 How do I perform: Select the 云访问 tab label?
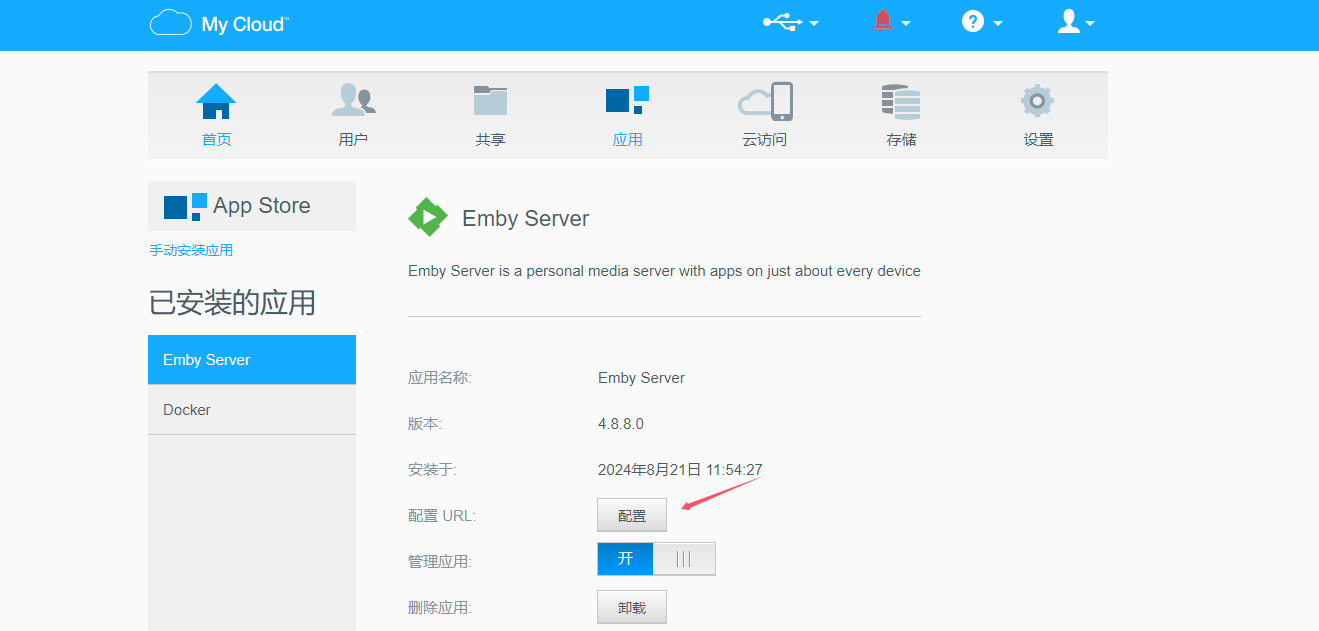pyautogui.click(x=764, y=140)
